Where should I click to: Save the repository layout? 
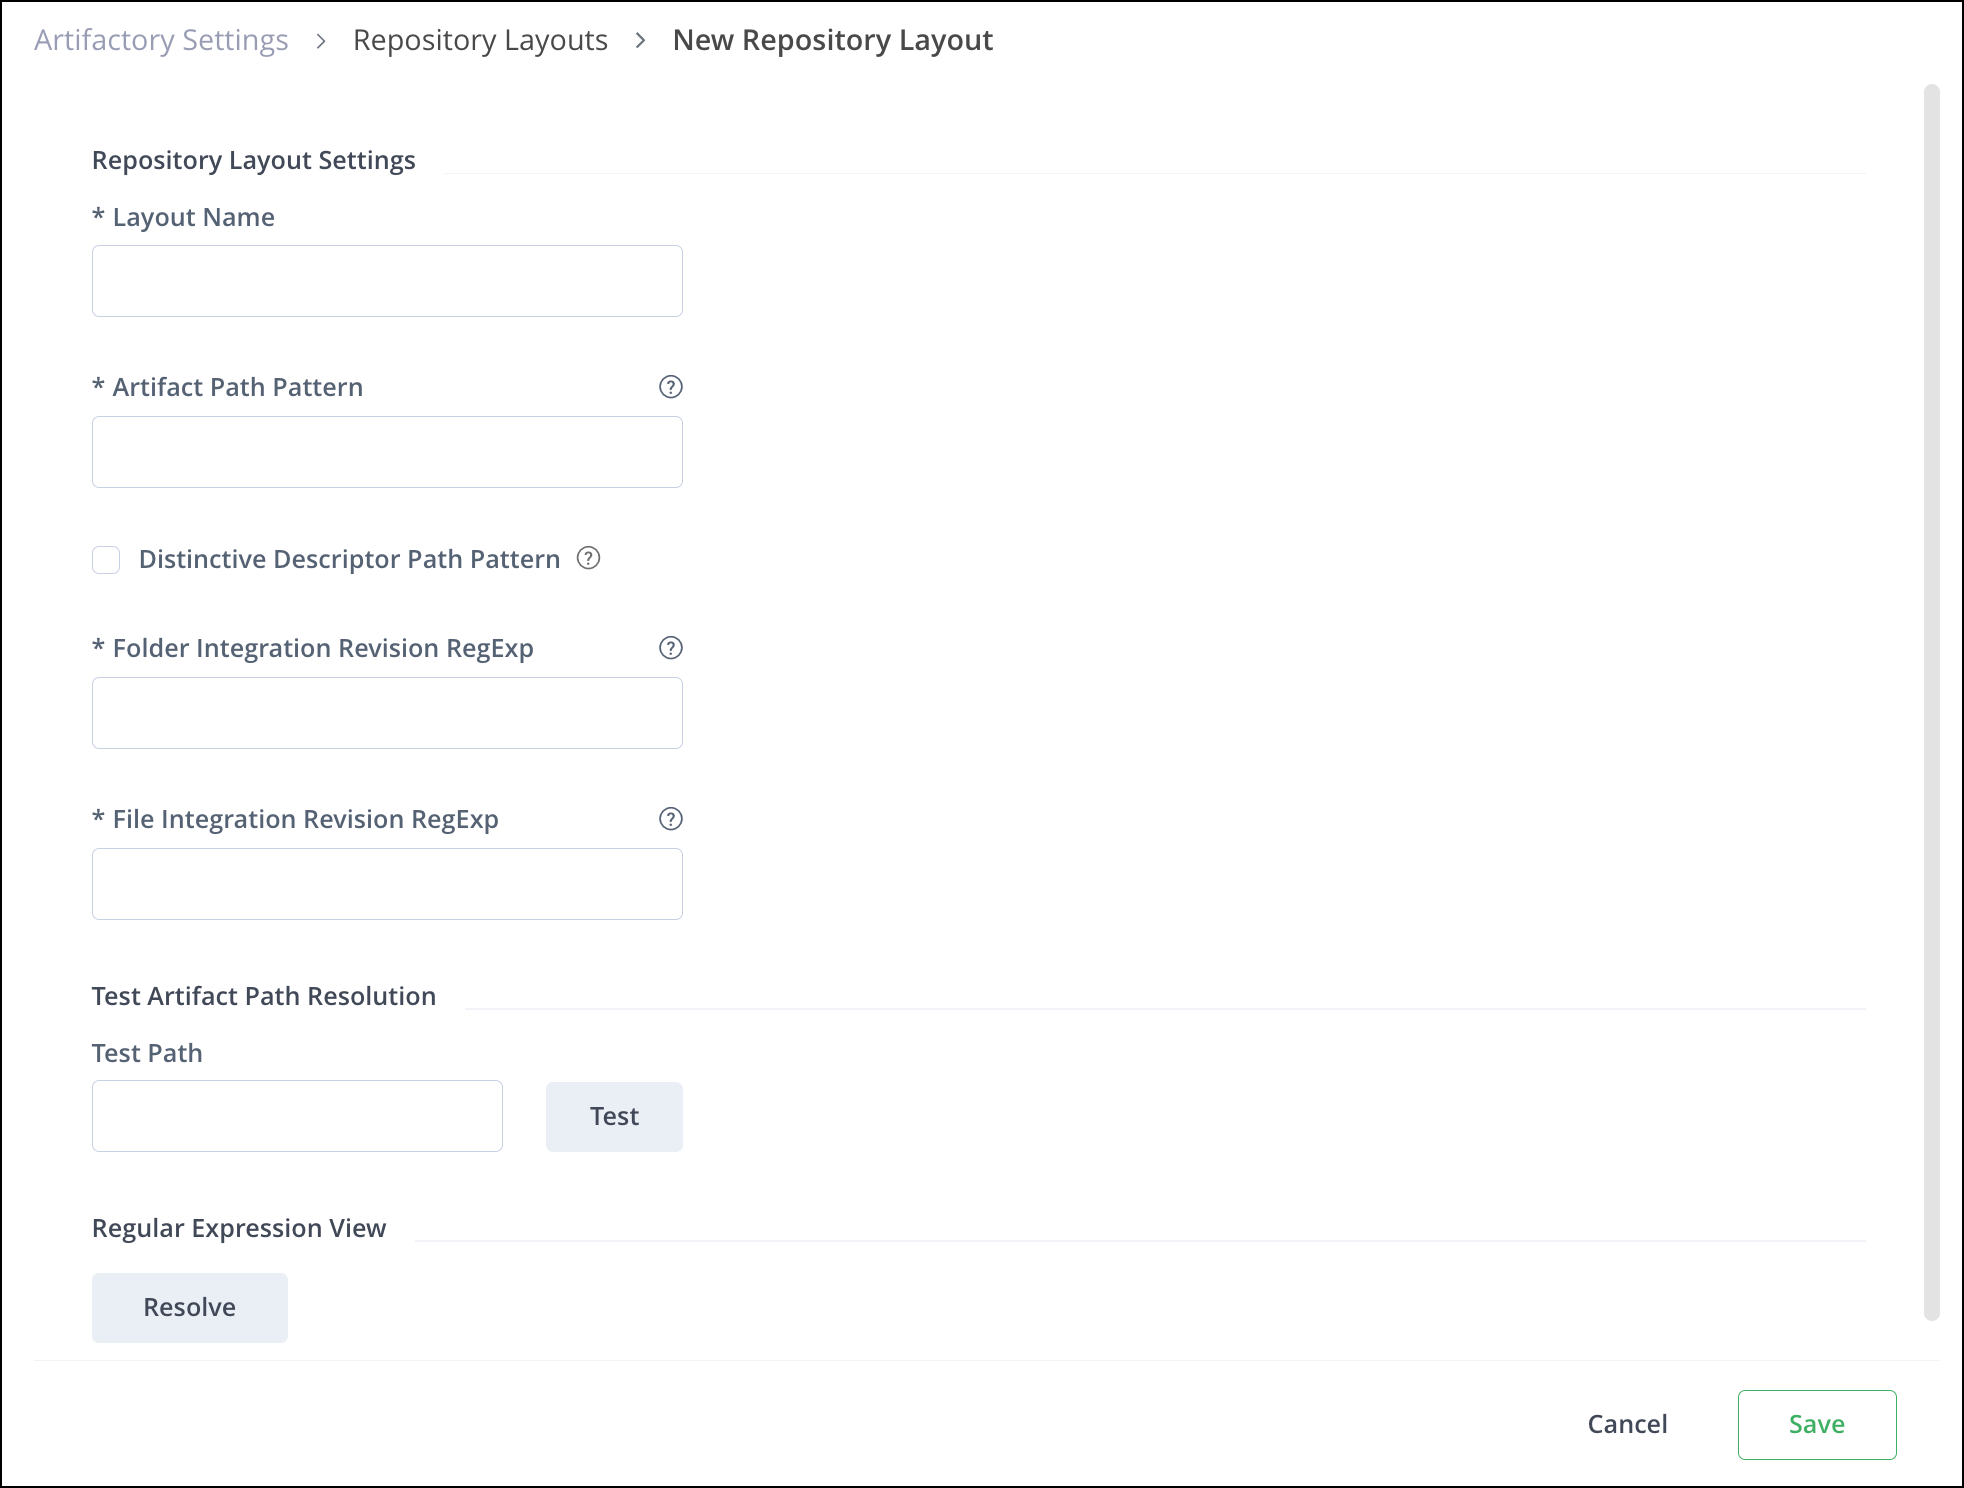(1816, 1424)
